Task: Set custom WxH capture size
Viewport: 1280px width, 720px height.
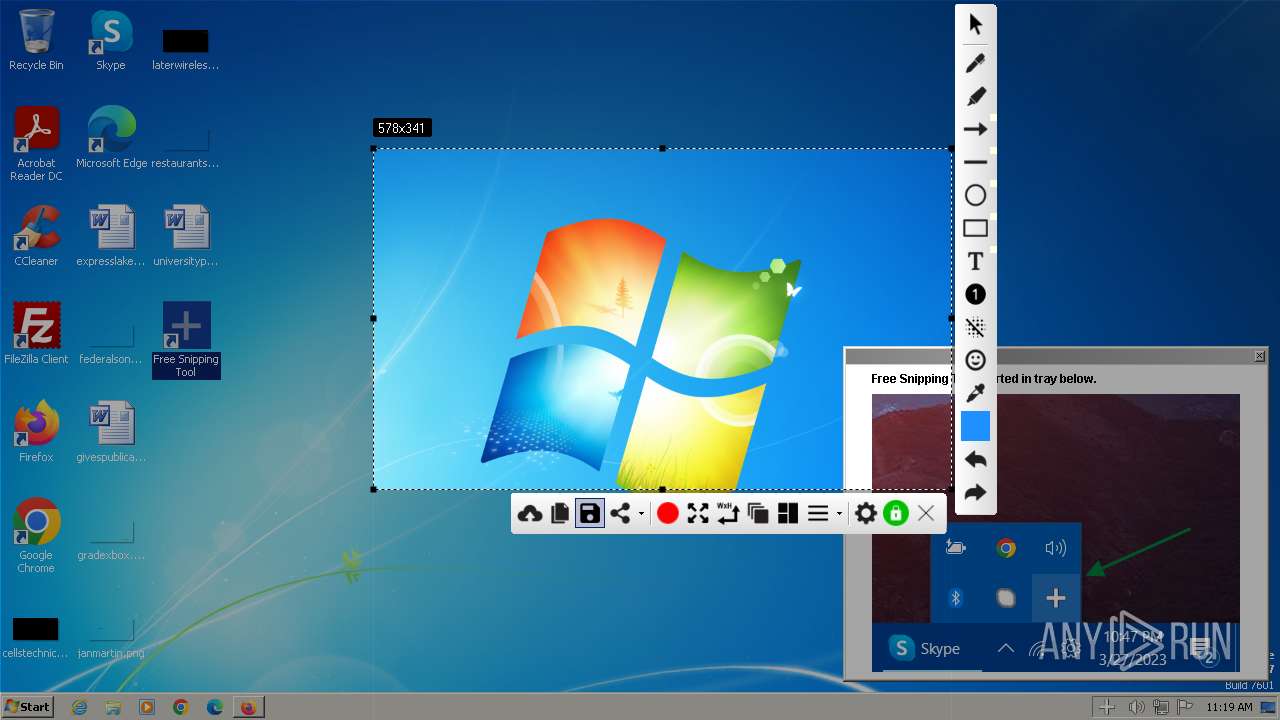Action: (x=728, y=513)
